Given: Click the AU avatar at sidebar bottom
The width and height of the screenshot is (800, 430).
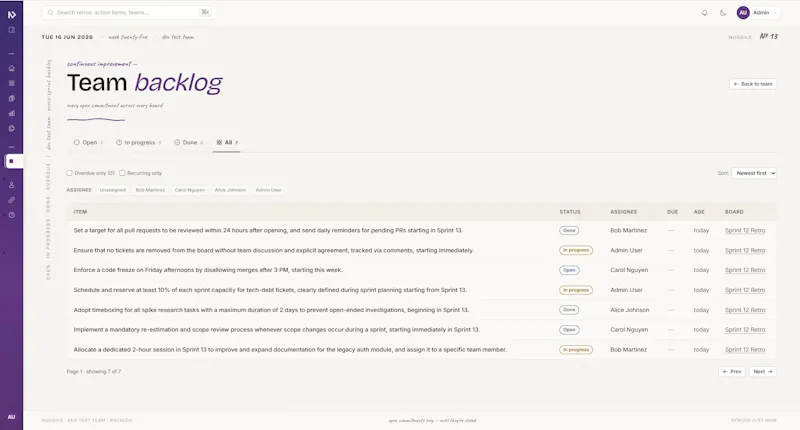Looking at the screenshot, I should point(11,417).
